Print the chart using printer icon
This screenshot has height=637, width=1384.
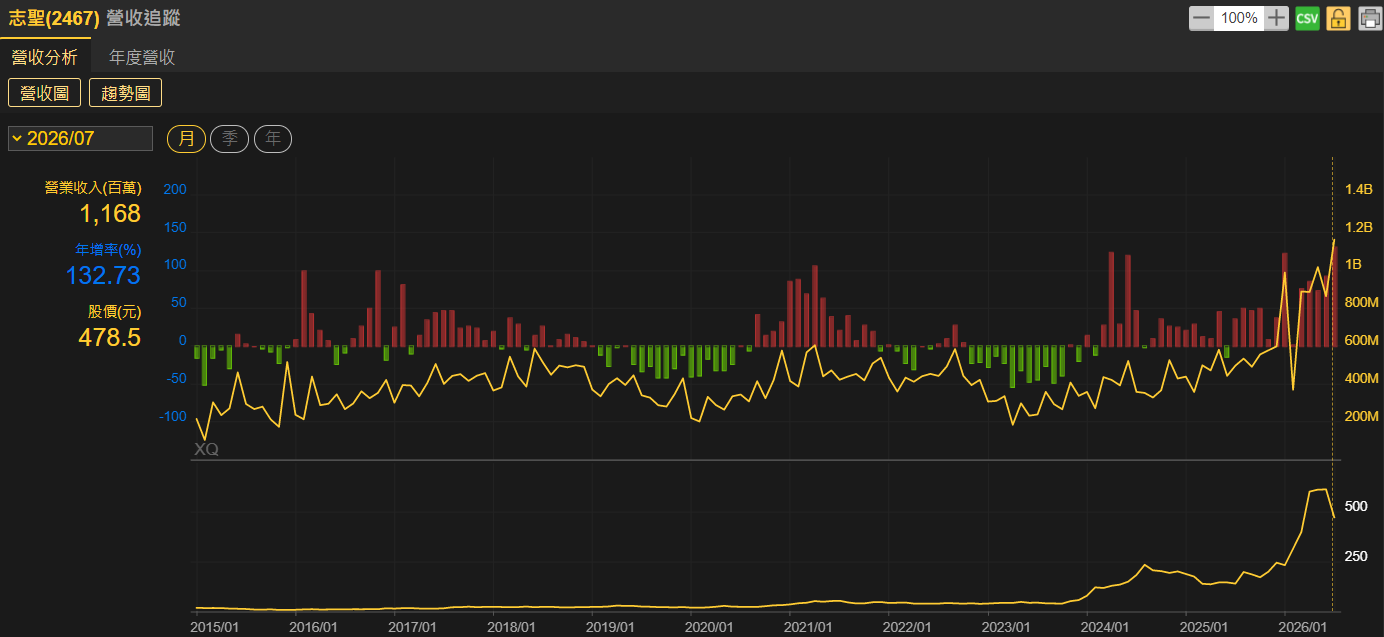(1369, 18)
